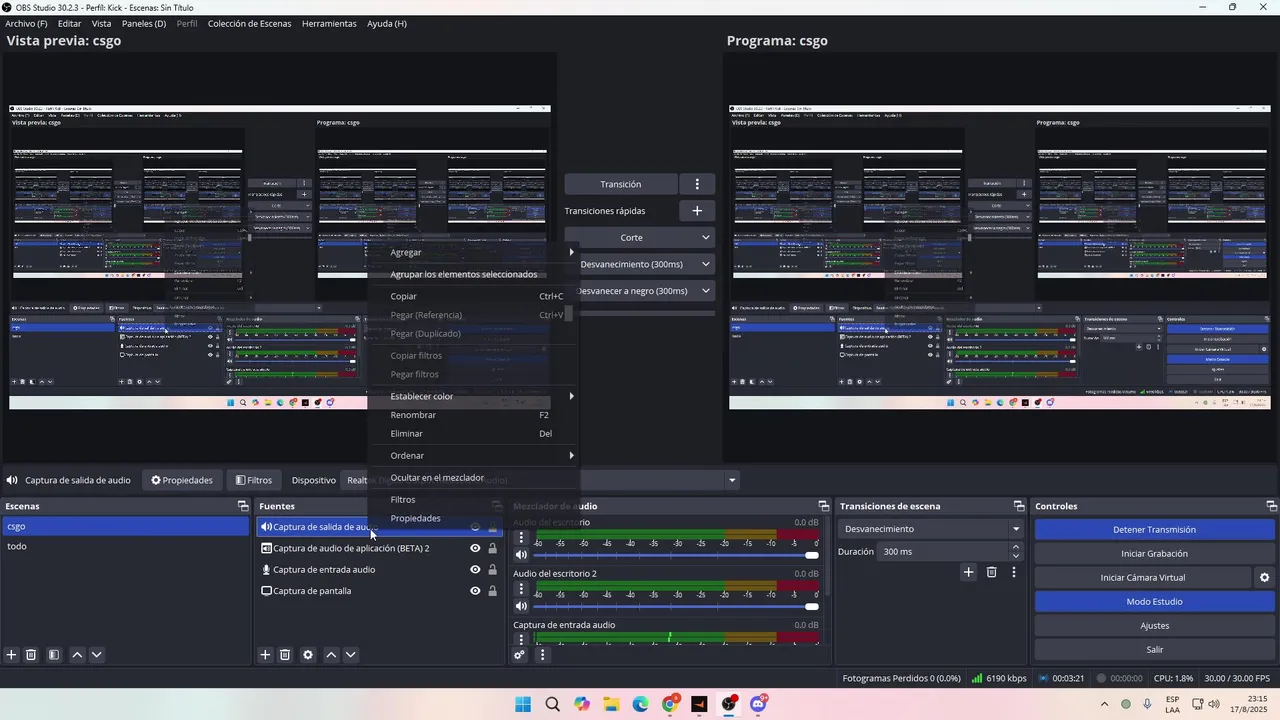Open Colección de Escenas menu
Image resolution: width=1280 pixels, height=720 pixels.
click(x=249, y=23)
